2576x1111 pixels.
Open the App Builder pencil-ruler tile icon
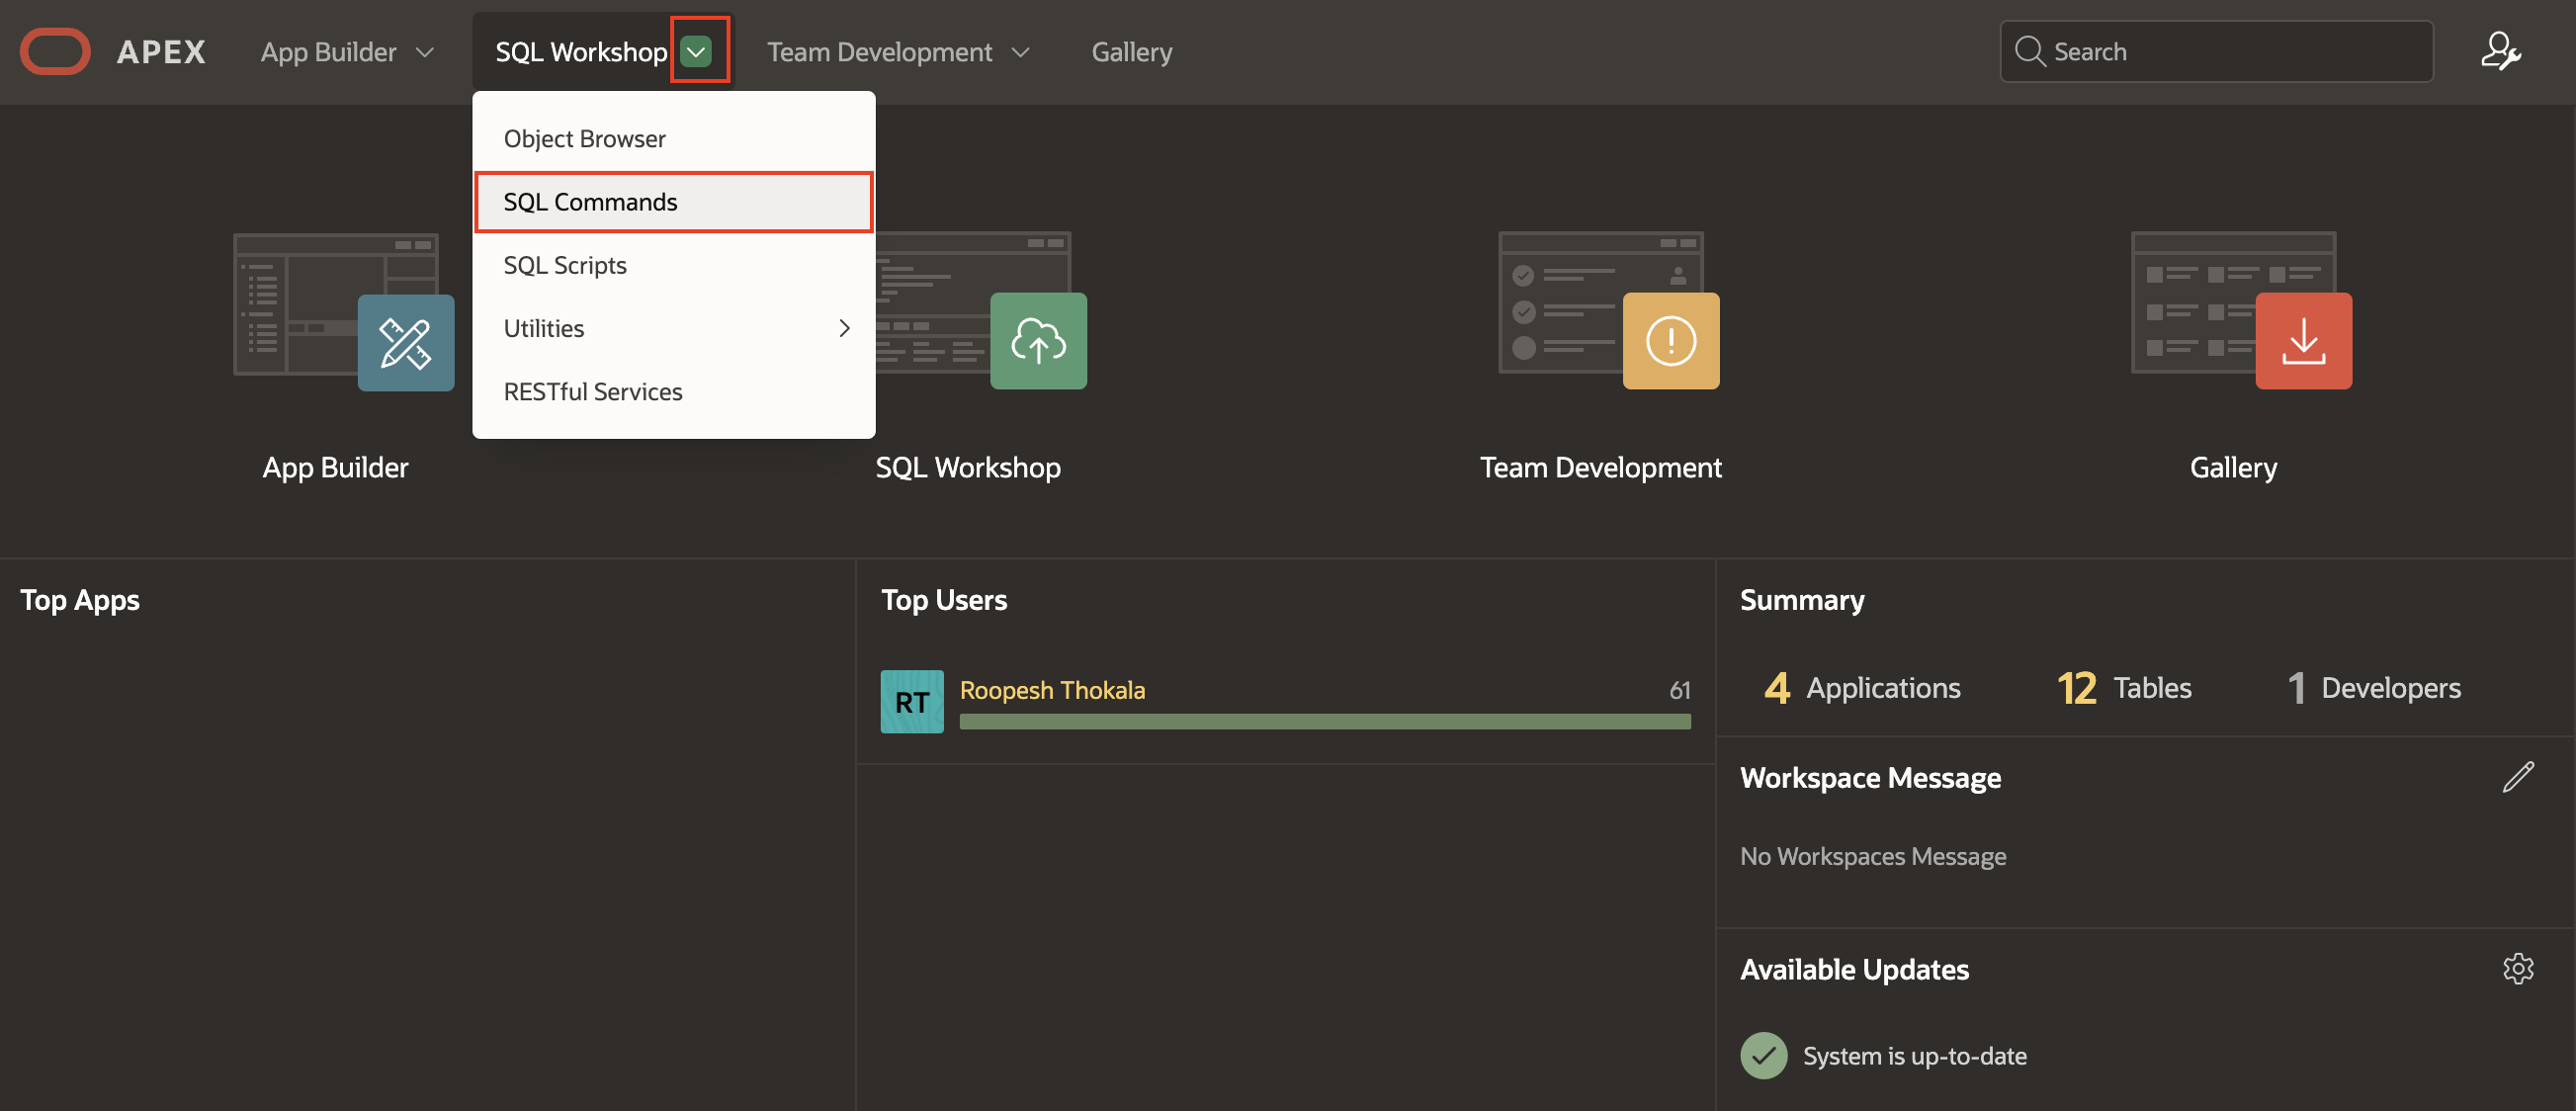406,342
